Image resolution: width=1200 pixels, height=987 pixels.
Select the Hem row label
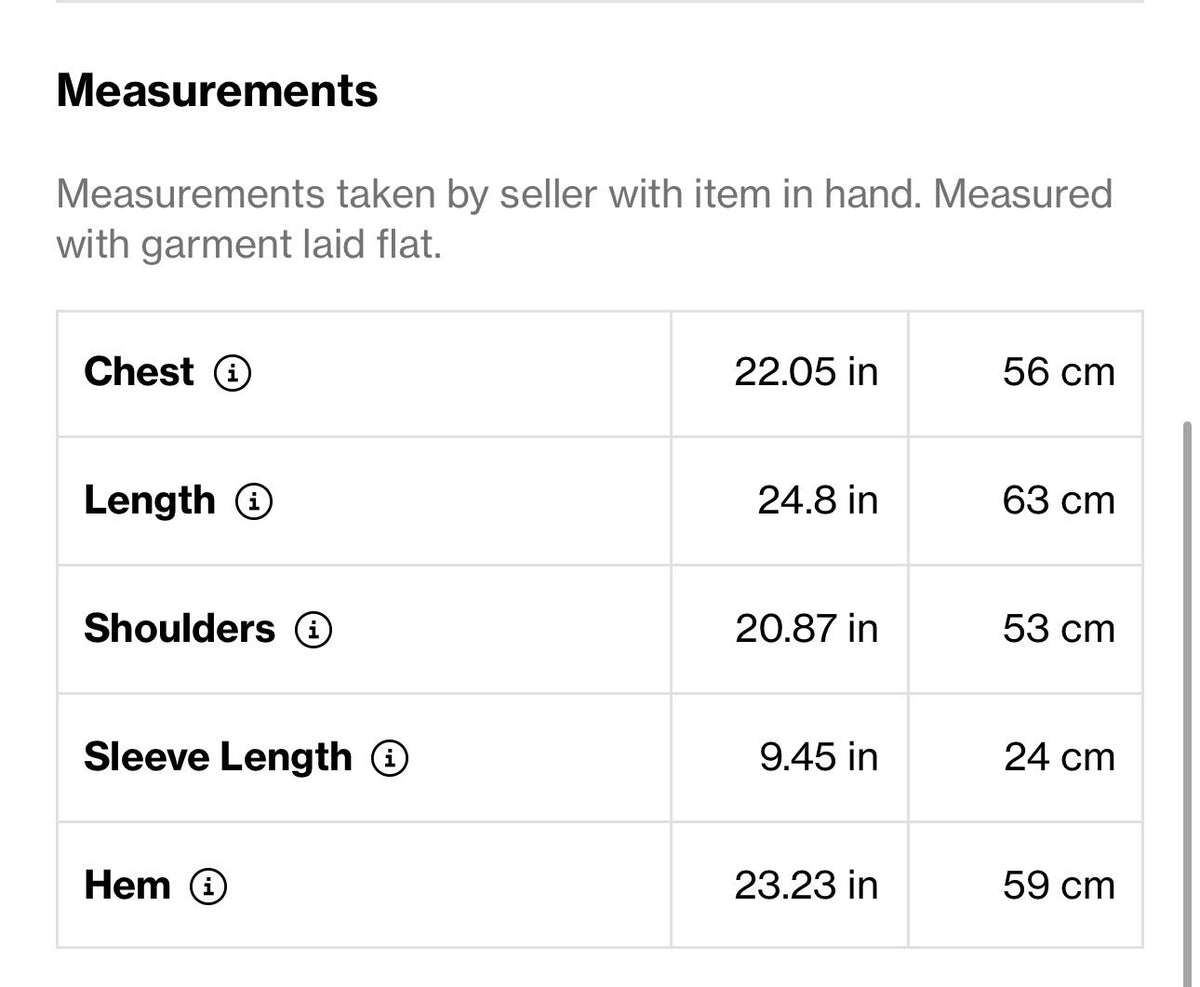click(x=127, y=885)
